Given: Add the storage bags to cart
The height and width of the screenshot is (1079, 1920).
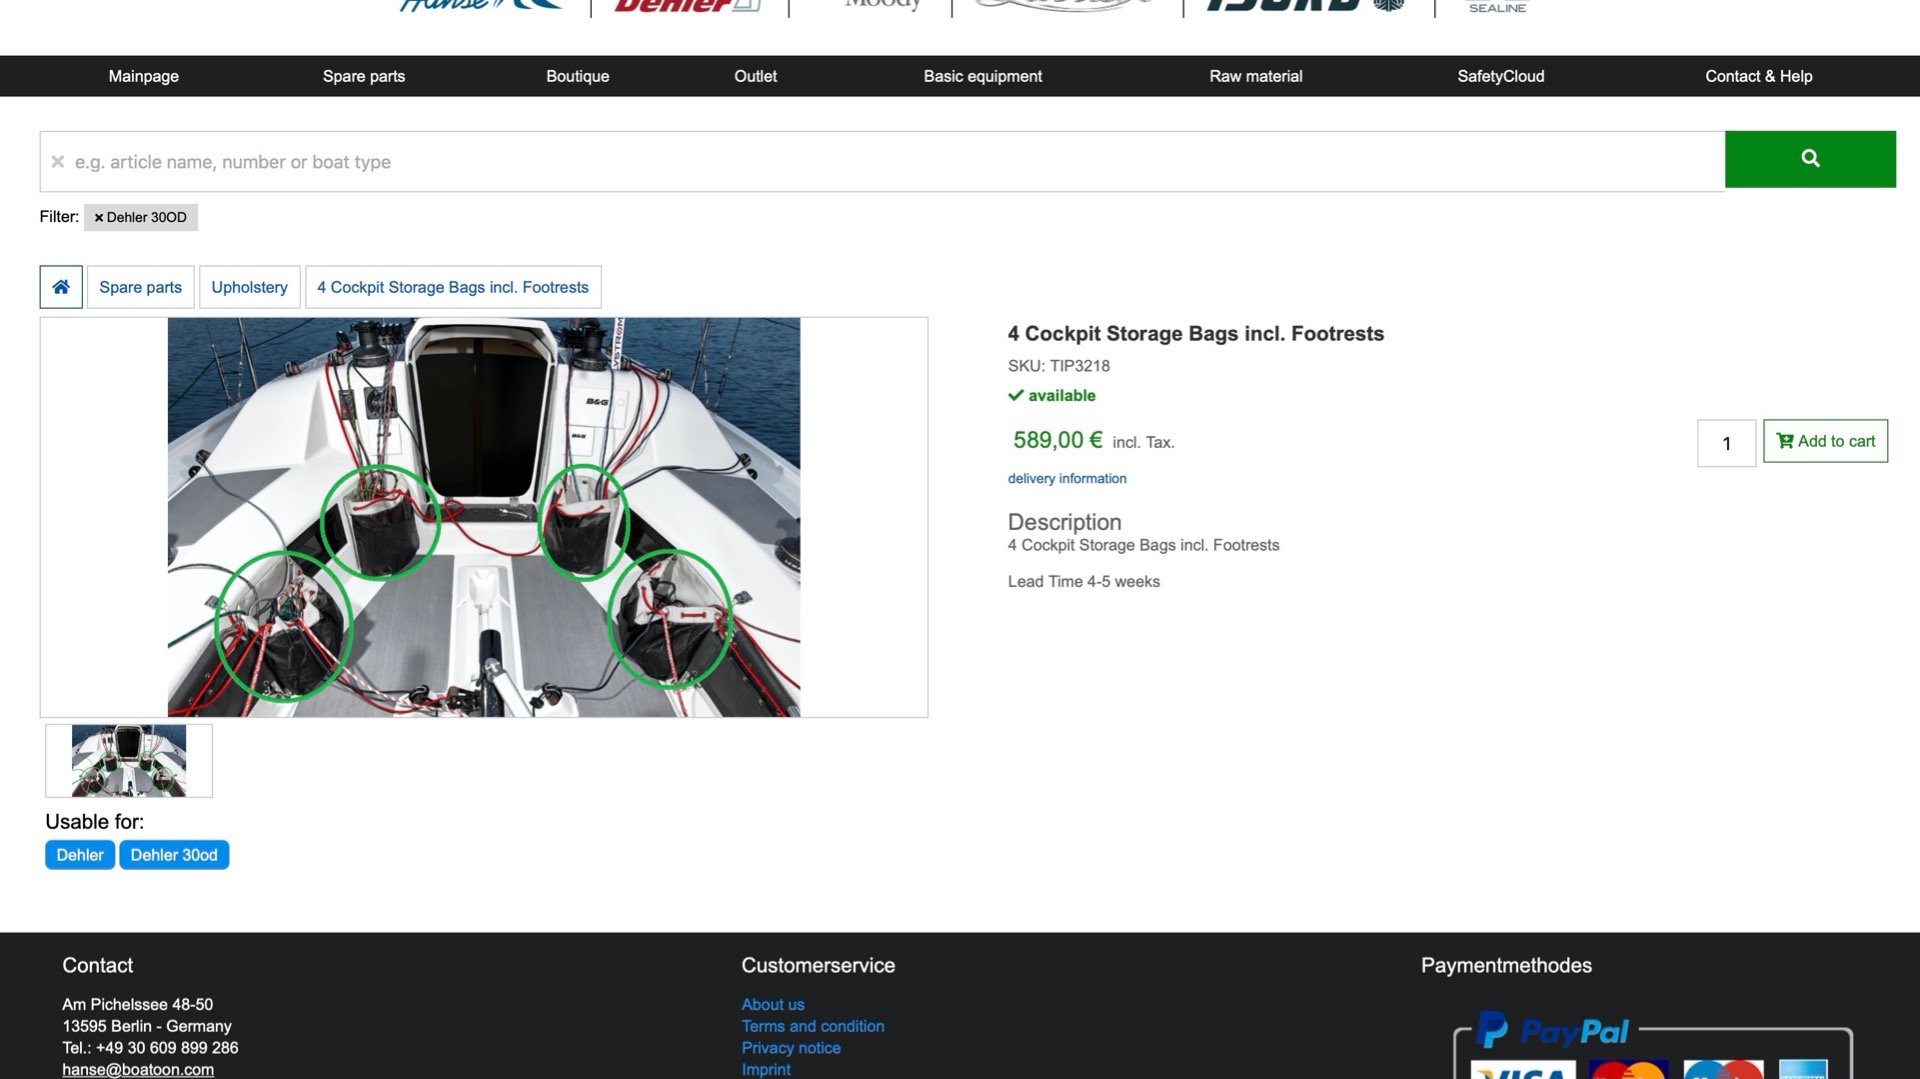Looking at the screenshot, I should coord(1825,441).
